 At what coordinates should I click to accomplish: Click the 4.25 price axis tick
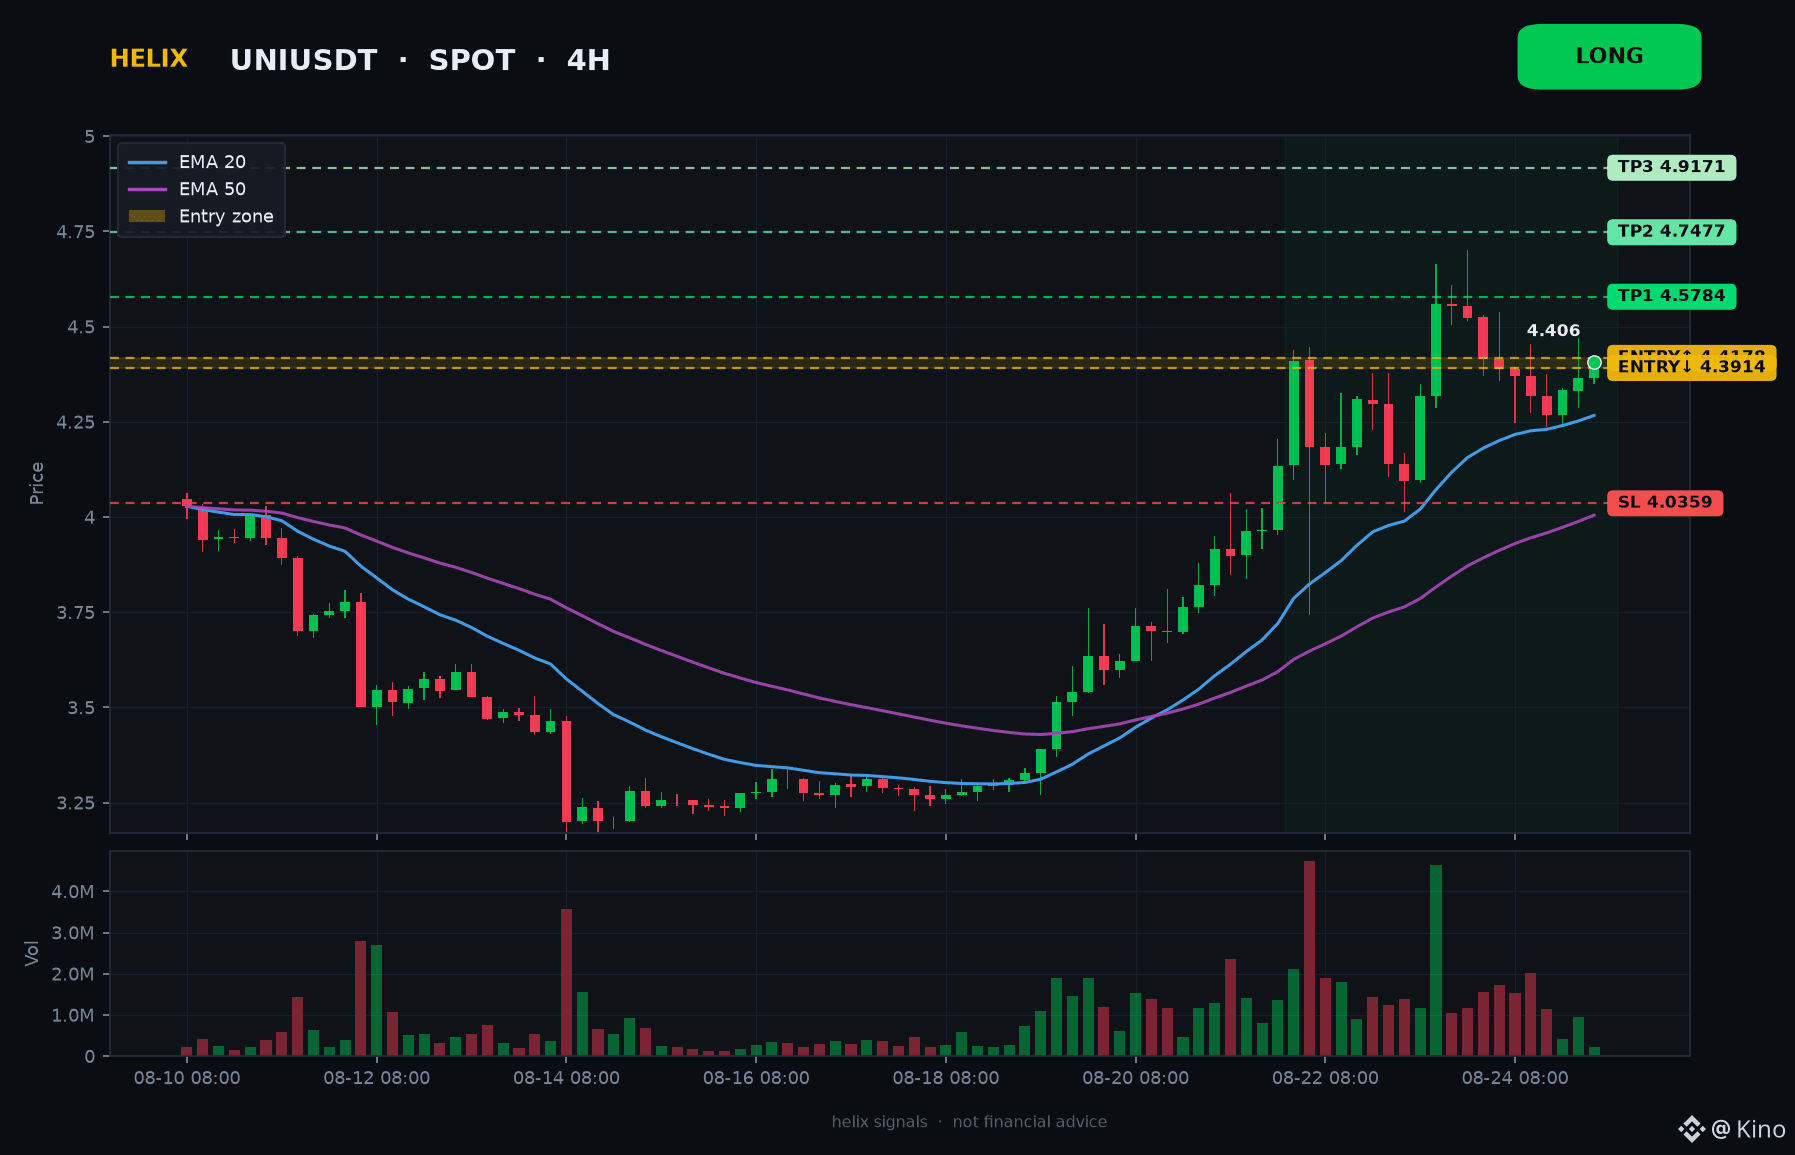click(x=76, y=422)
